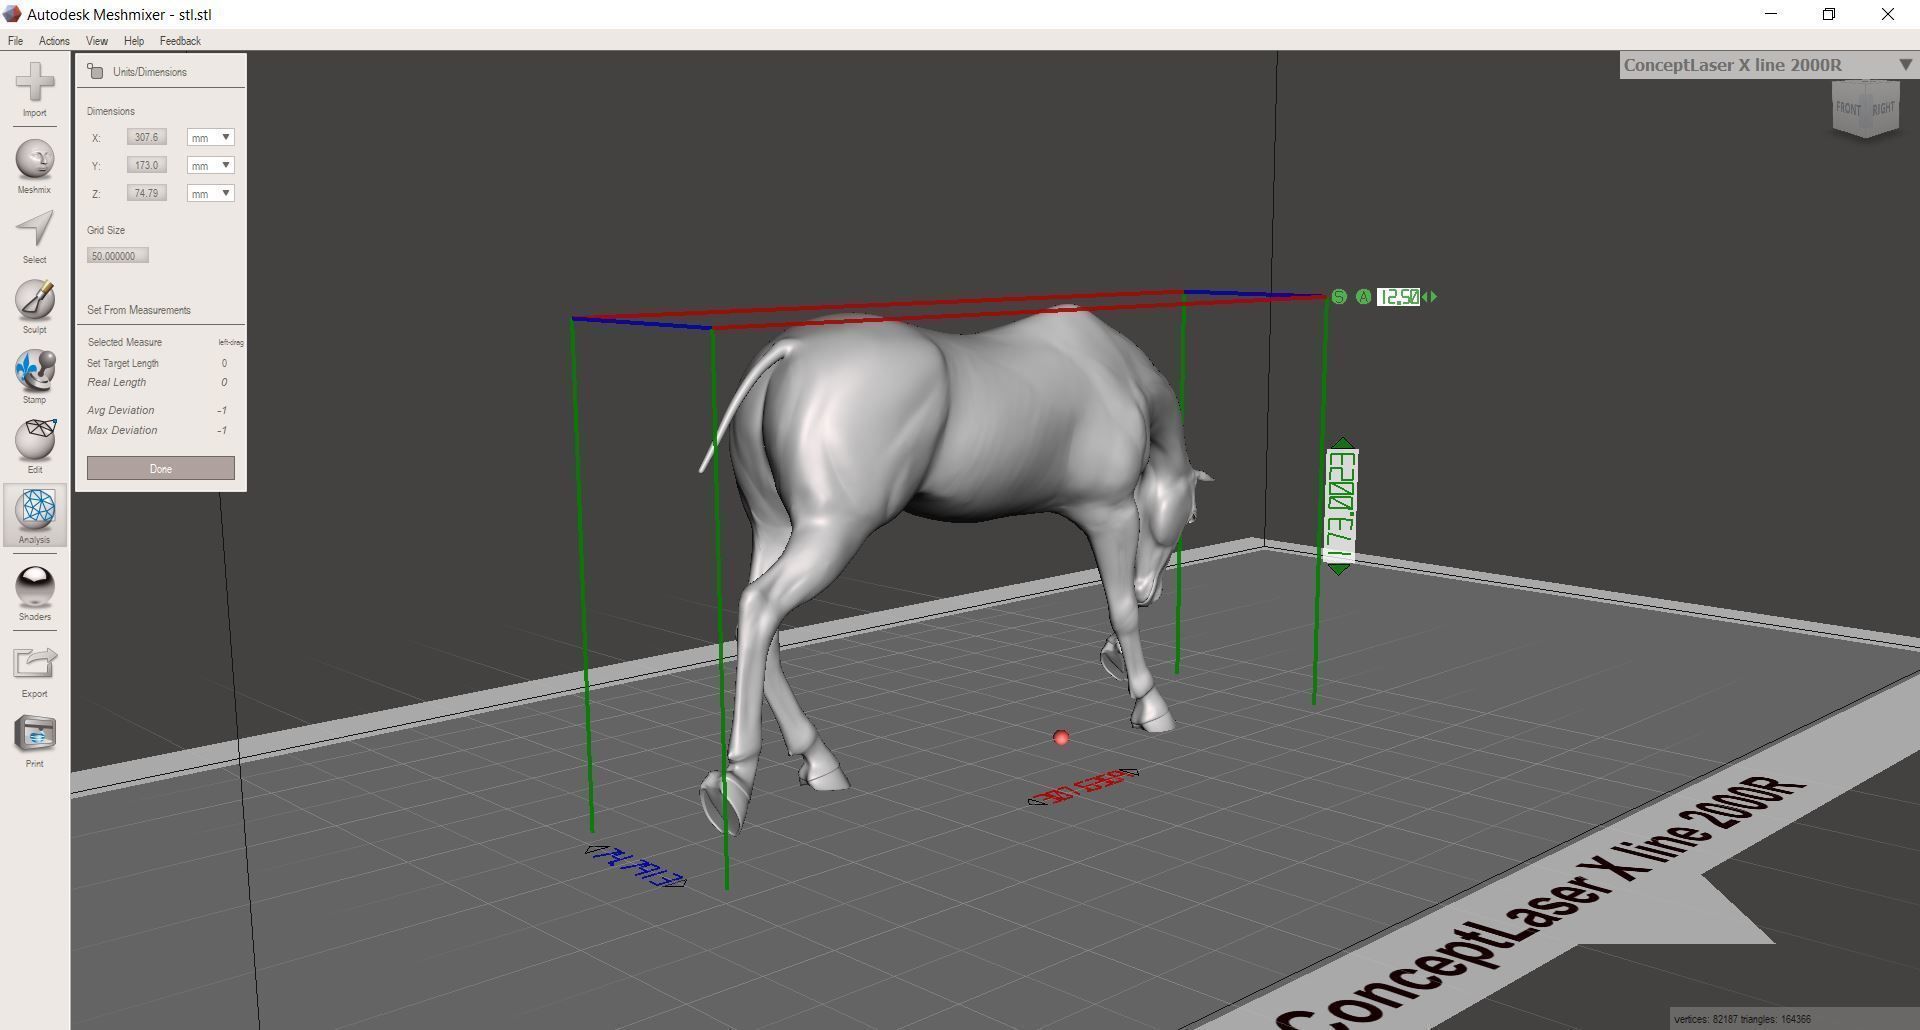This screenshot has width=1920, height=1030.
Task: Open the Sculpt tool
Action: point(35,307)
